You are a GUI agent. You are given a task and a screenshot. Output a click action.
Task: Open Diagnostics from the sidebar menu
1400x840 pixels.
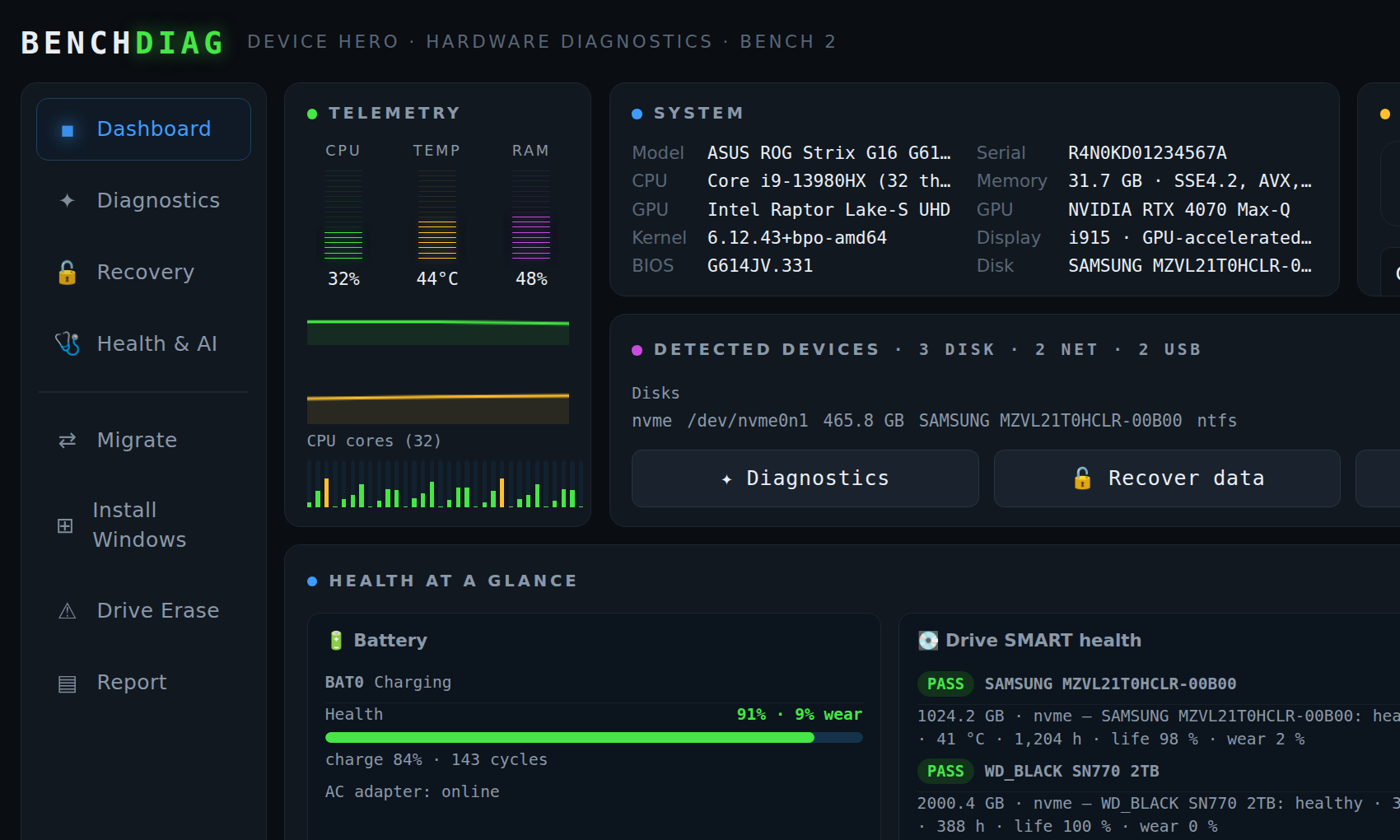click(144, 201)
